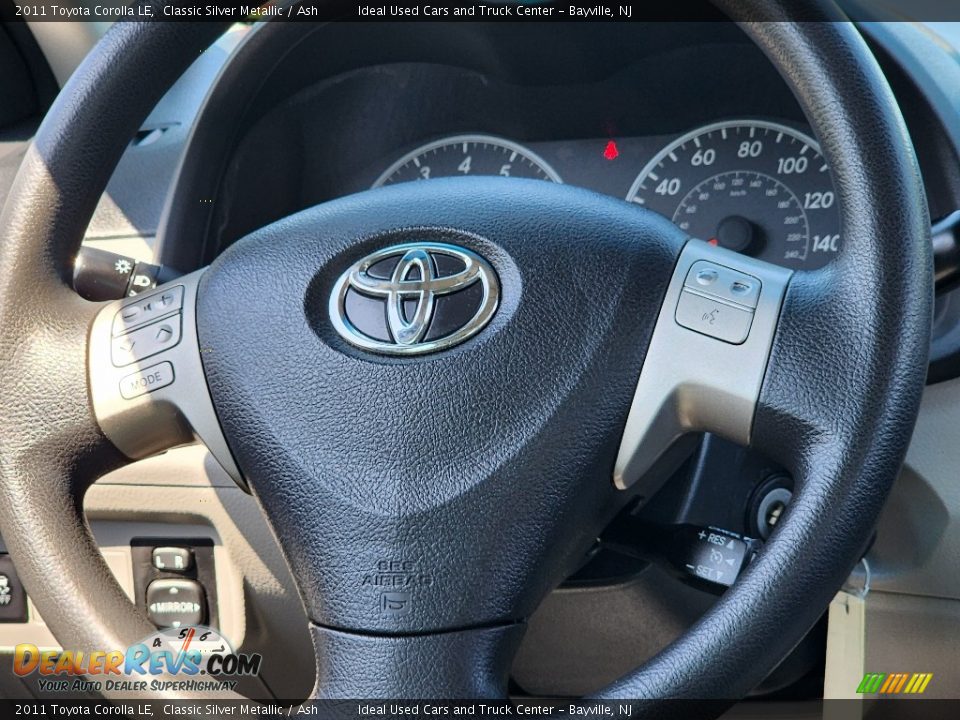Click the phone answer button
This screenshot has width=960, height=720.
[707, 277]
